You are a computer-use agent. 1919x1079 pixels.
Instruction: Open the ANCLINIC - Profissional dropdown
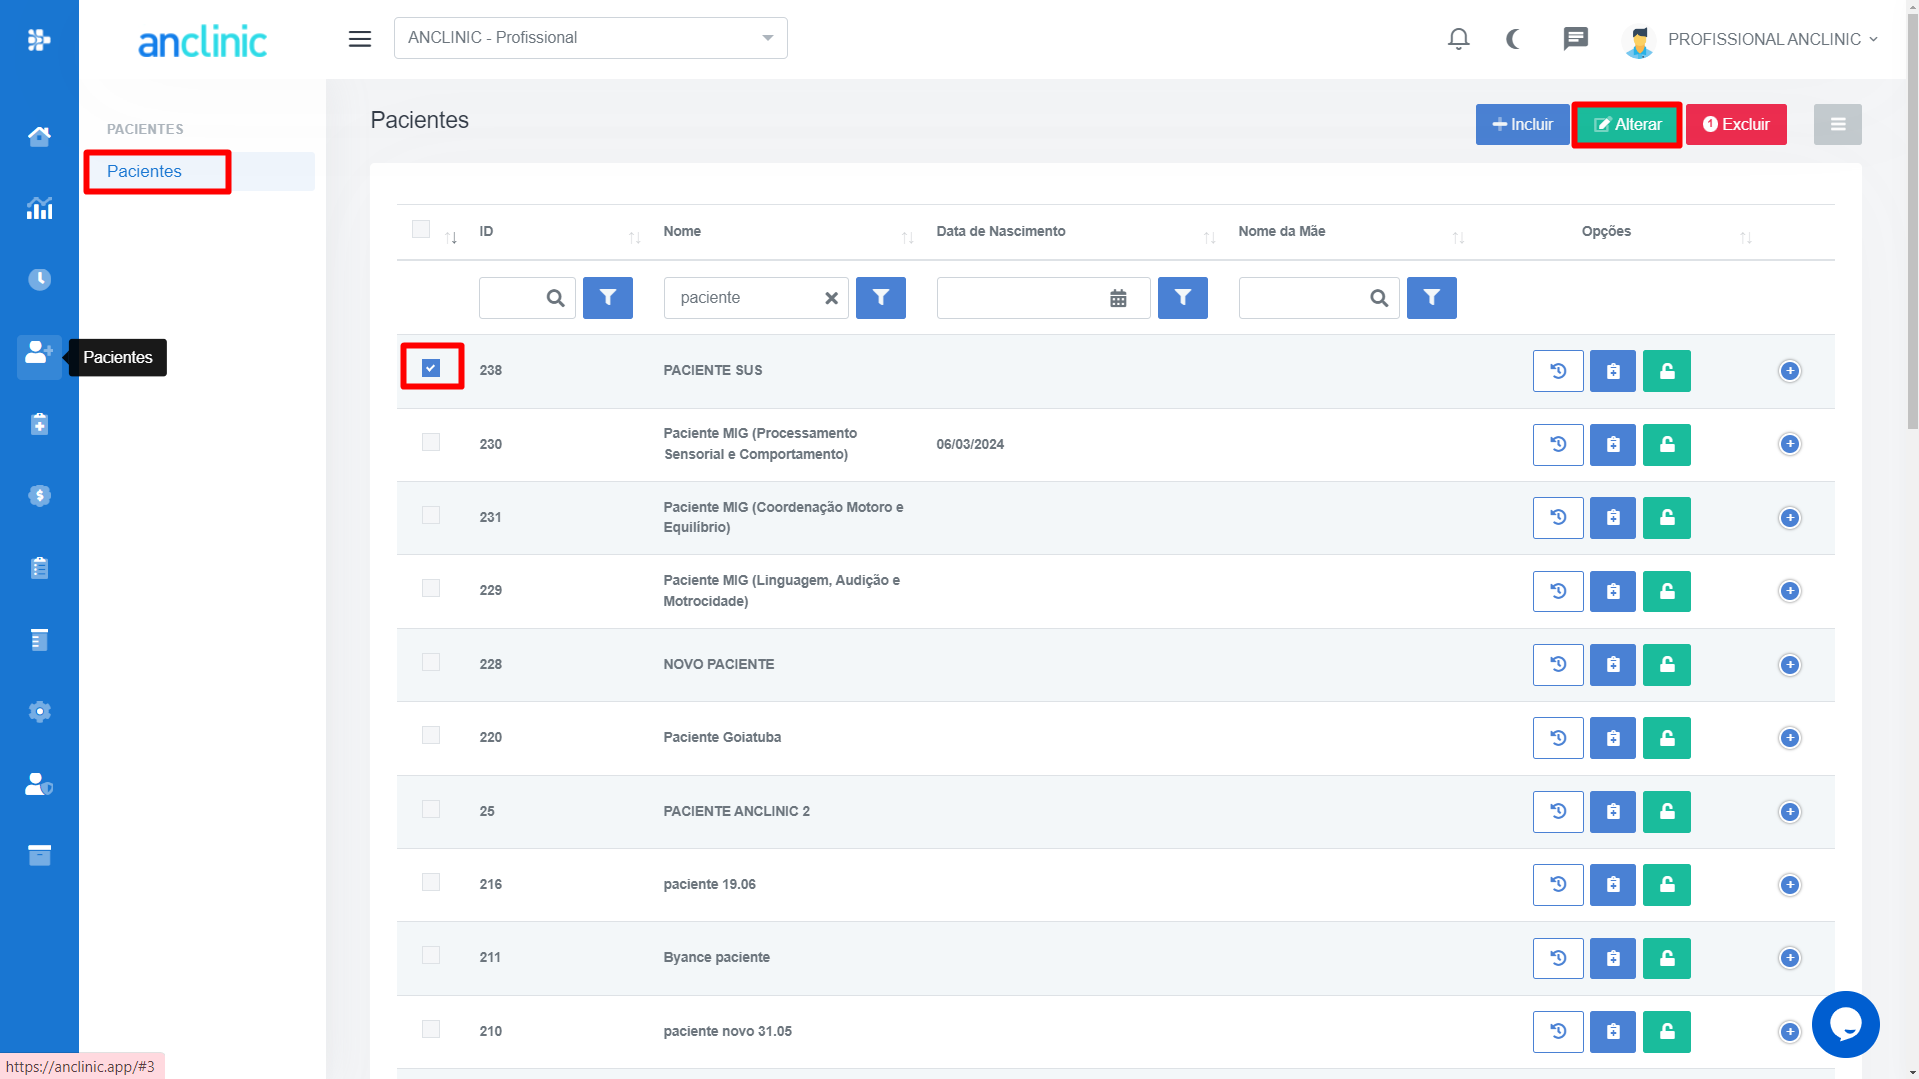[591, 38]
